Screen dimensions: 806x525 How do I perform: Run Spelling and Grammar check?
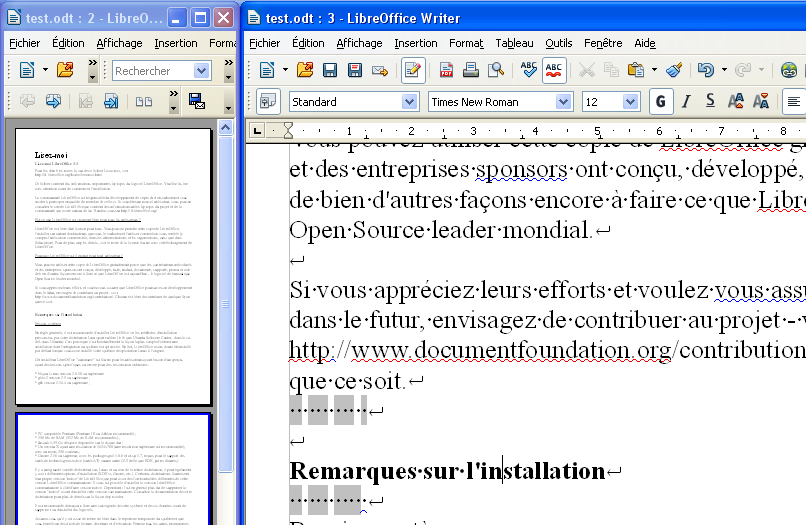(x=528, y=70)
